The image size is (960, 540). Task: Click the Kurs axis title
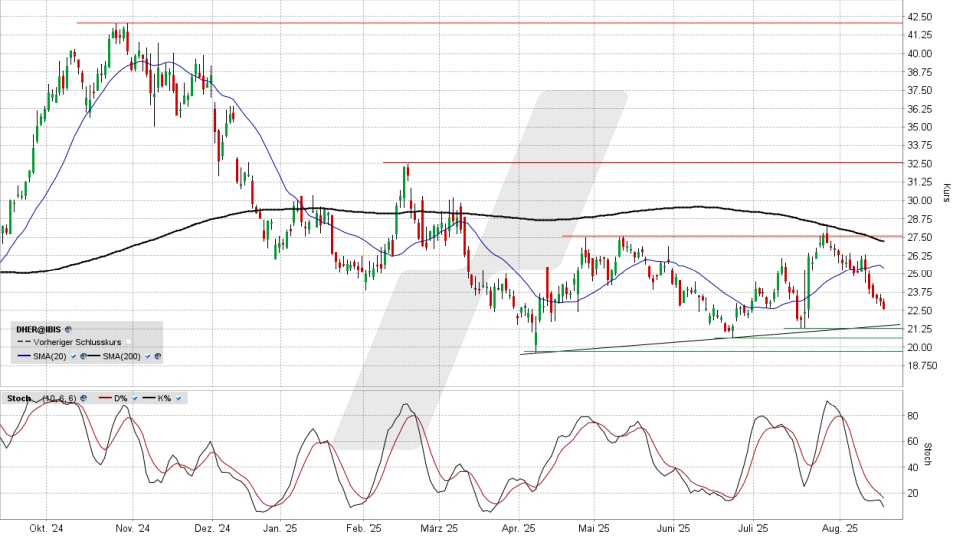pos(947,193)
